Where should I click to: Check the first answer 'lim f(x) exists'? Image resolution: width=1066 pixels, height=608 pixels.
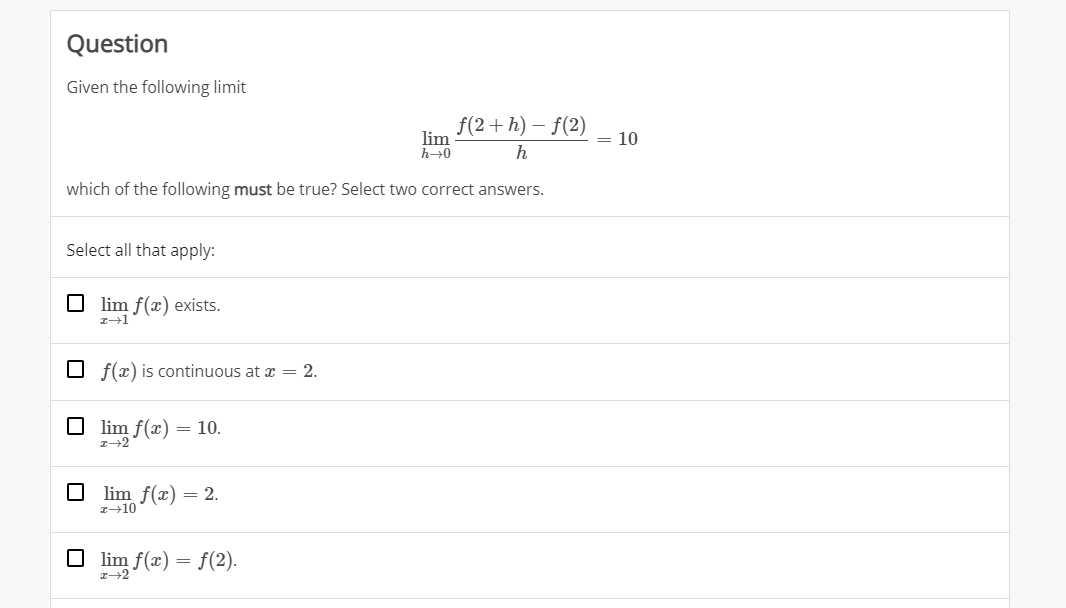[74, 303]
